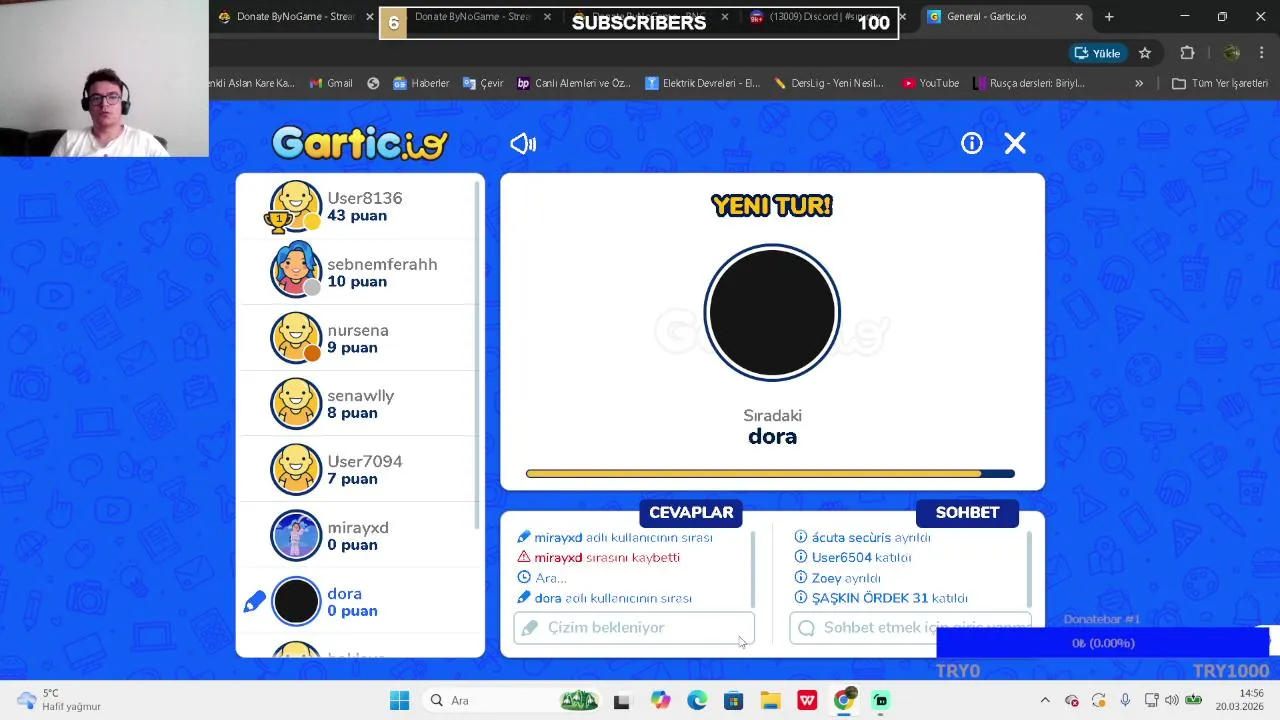The height and width of the screenshot is (720, 1280).
Task: Click the large black avatar of next drawer
Action: click(x=772, y=313)
